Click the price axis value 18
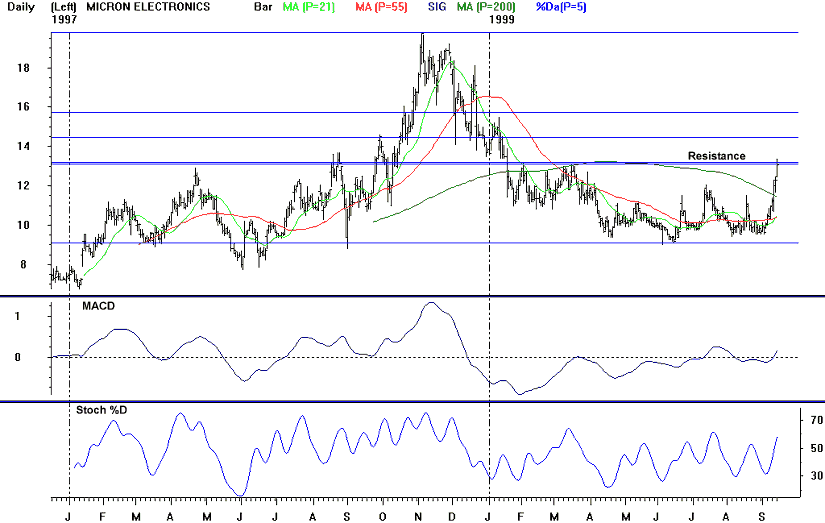 point(23,68)
